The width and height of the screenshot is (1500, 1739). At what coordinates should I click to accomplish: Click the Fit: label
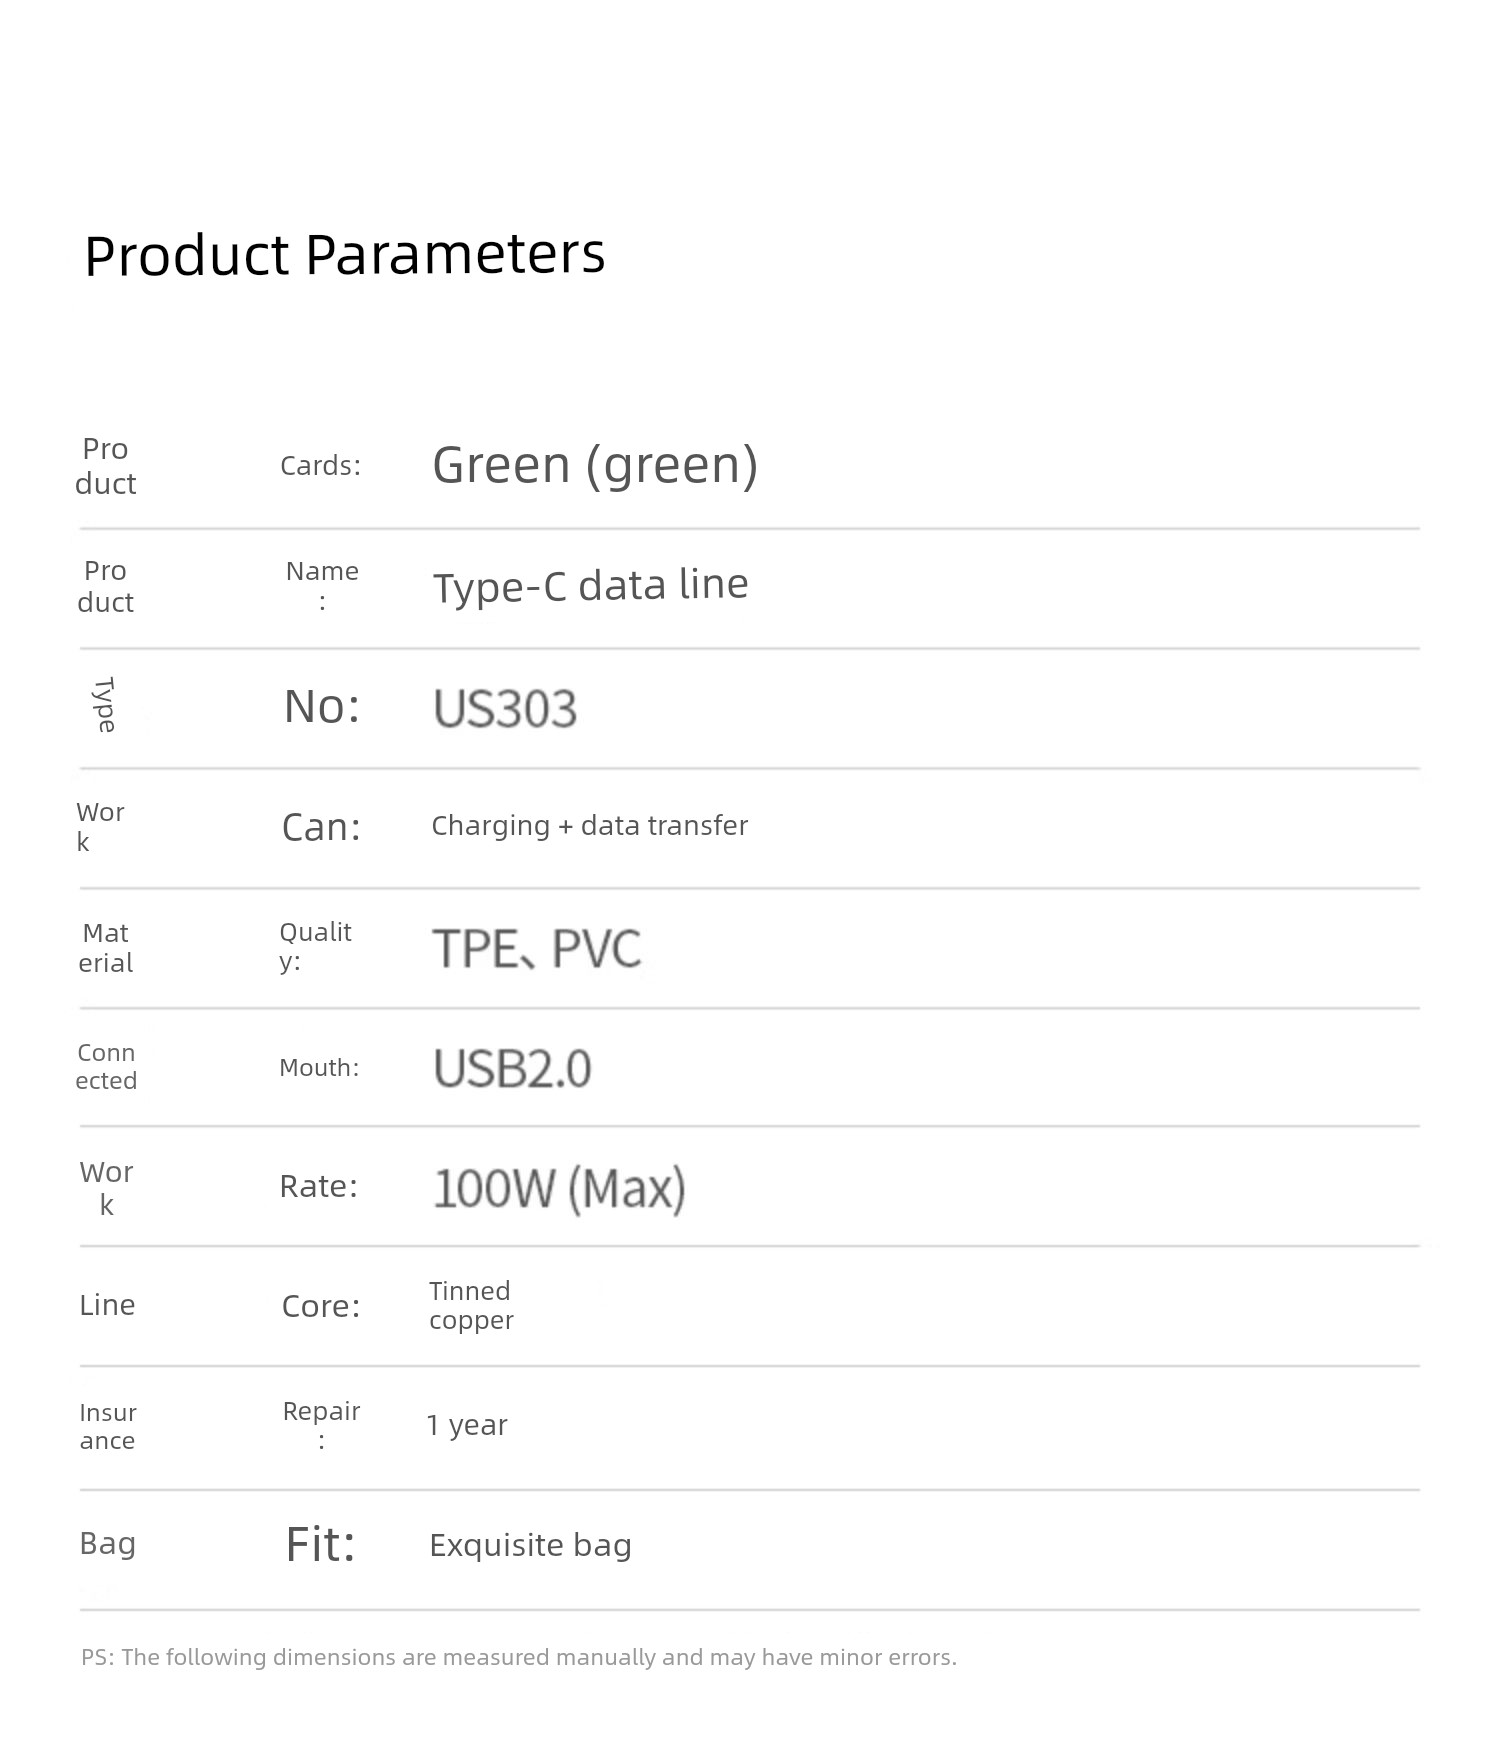pos(320,1544)
